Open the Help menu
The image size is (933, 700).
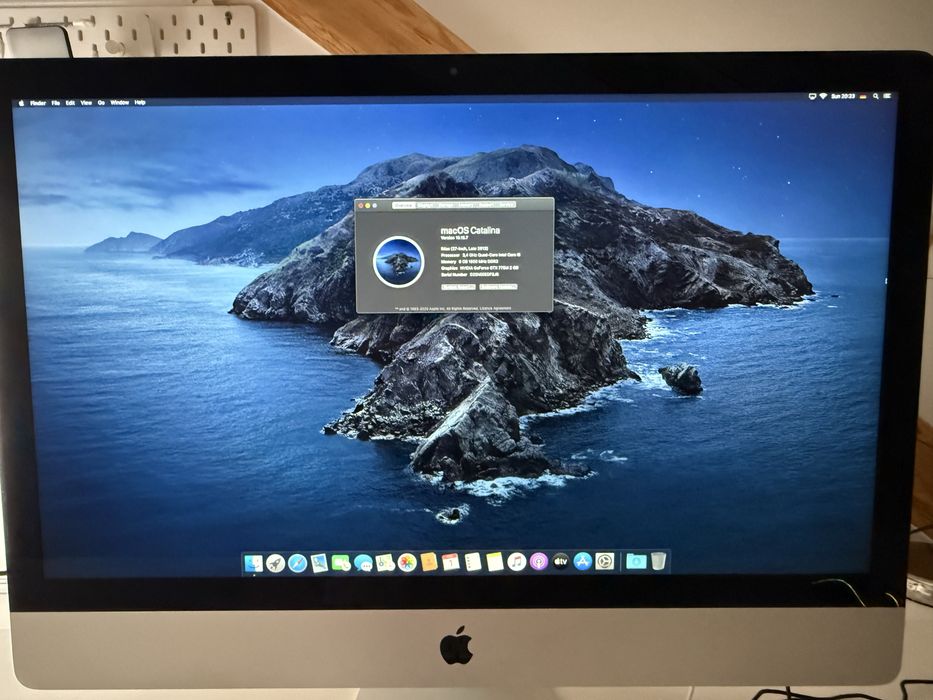(140, 102)
